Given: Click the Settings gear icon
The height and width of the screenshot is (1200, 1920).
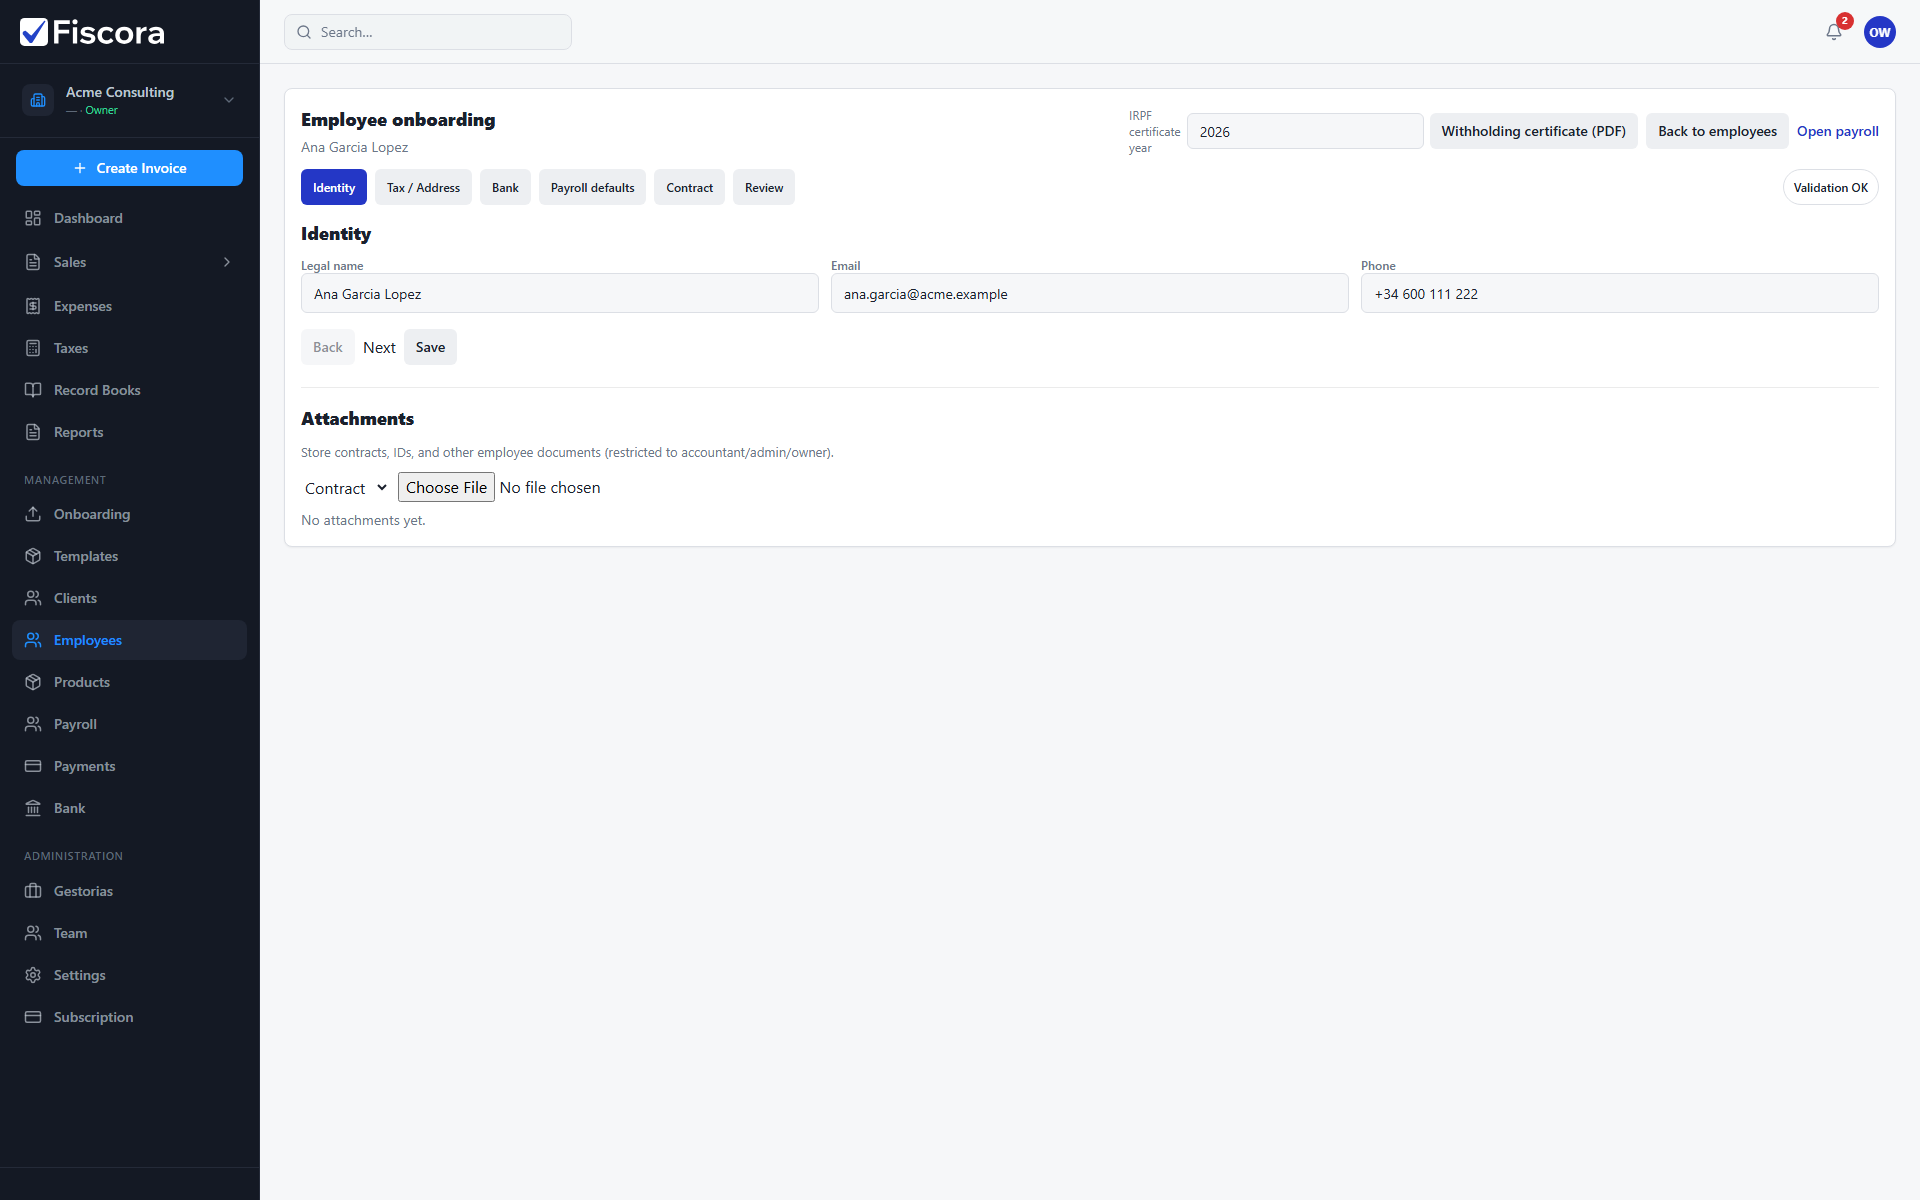Looking at the screenshot, I should click(x=33, y=975).
